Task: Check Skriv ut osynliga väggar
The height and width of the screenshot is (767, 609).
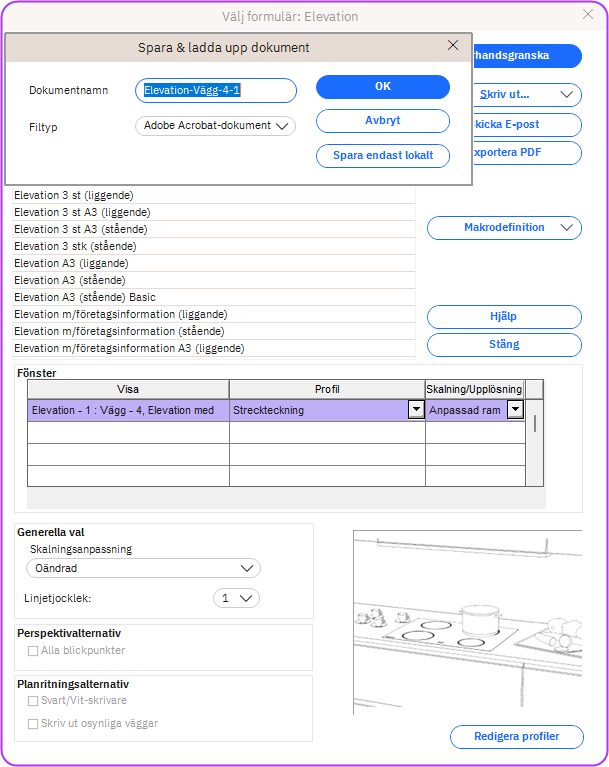Action: [34, 723]
